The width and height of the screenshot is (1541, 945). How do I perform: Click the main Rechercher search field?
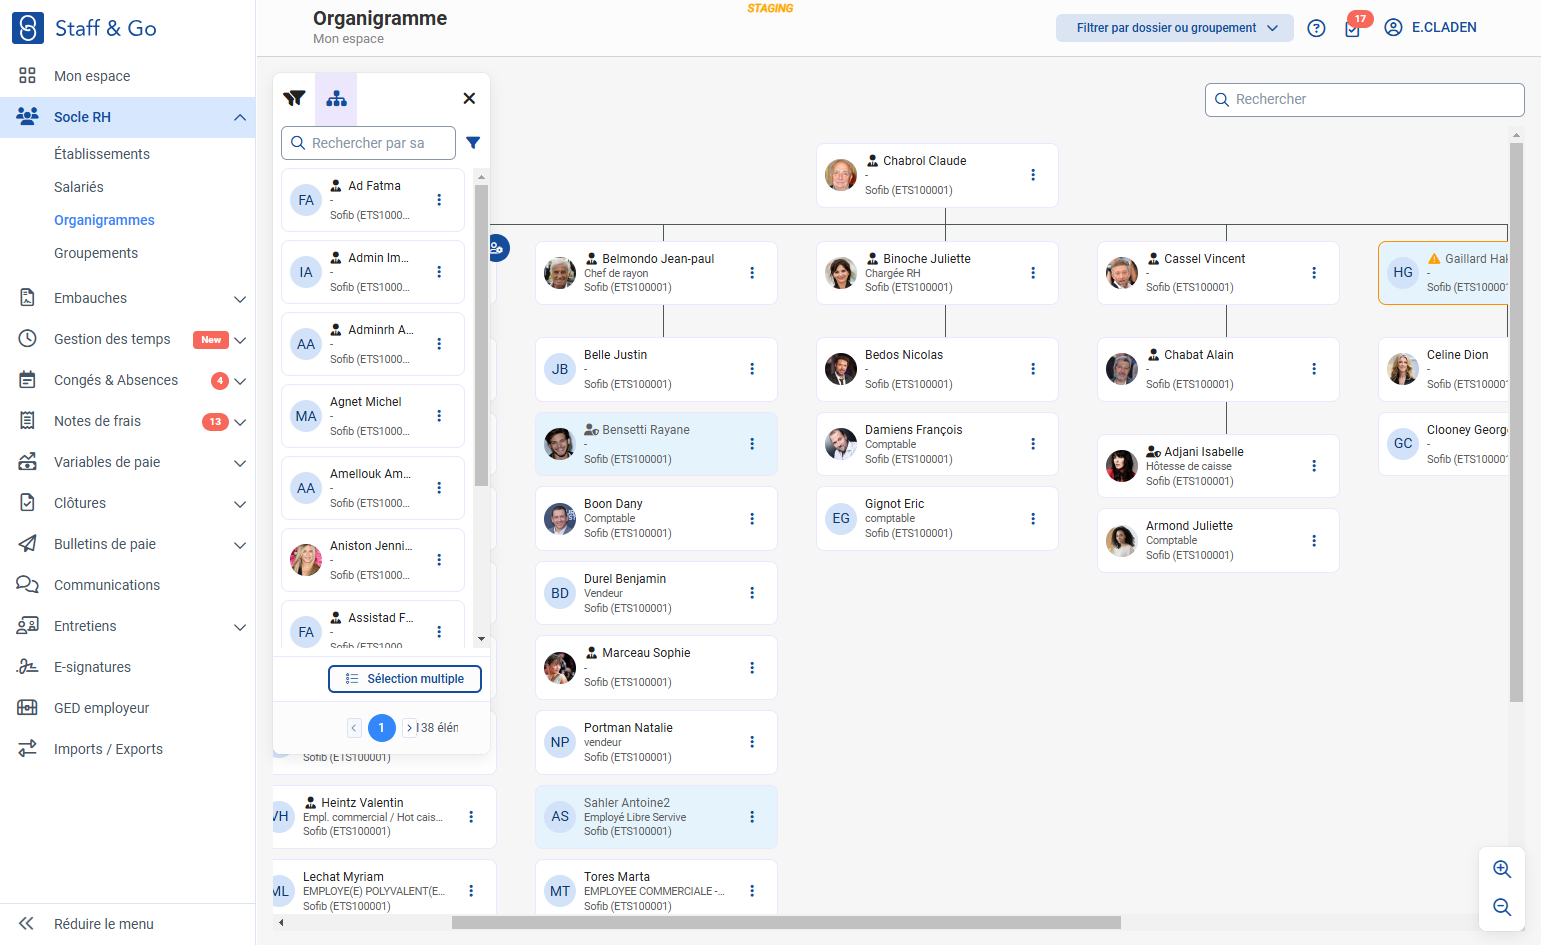click(x=1365, y=99)
